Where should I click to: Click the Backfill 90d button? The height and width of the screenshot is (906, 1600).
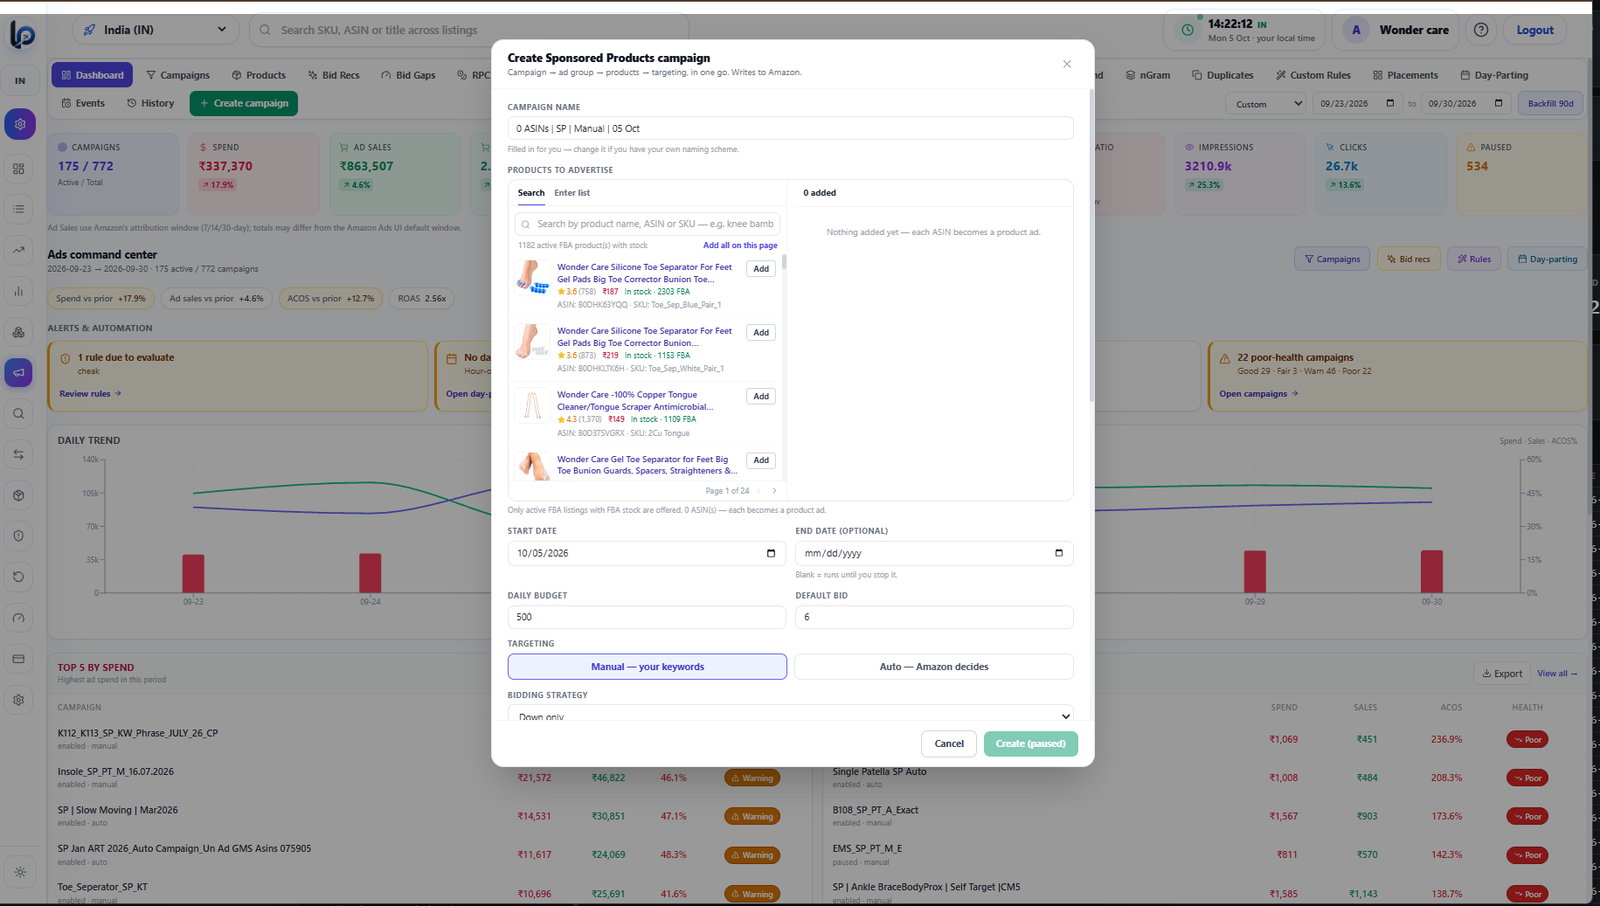(x=1551, y=103)
